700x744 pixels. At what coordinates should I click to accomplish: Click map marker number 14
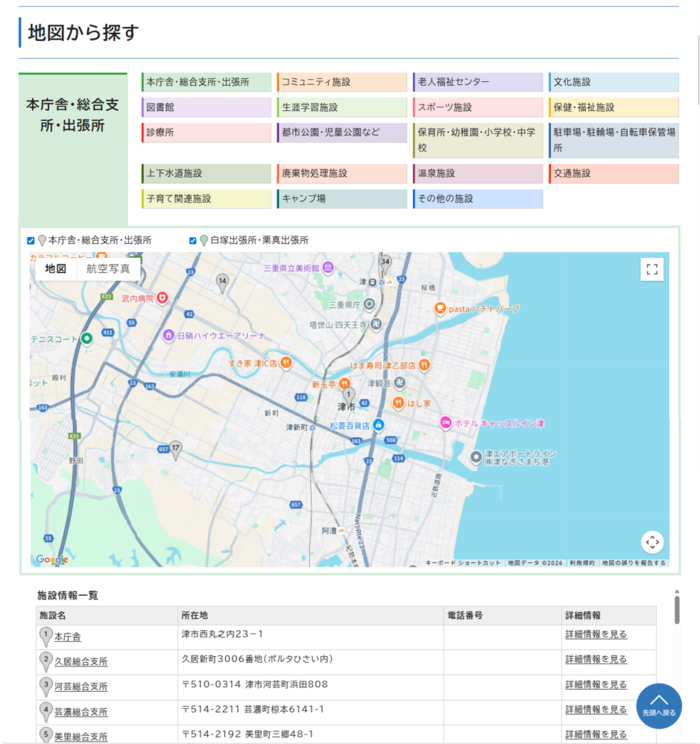coord(222,283)
